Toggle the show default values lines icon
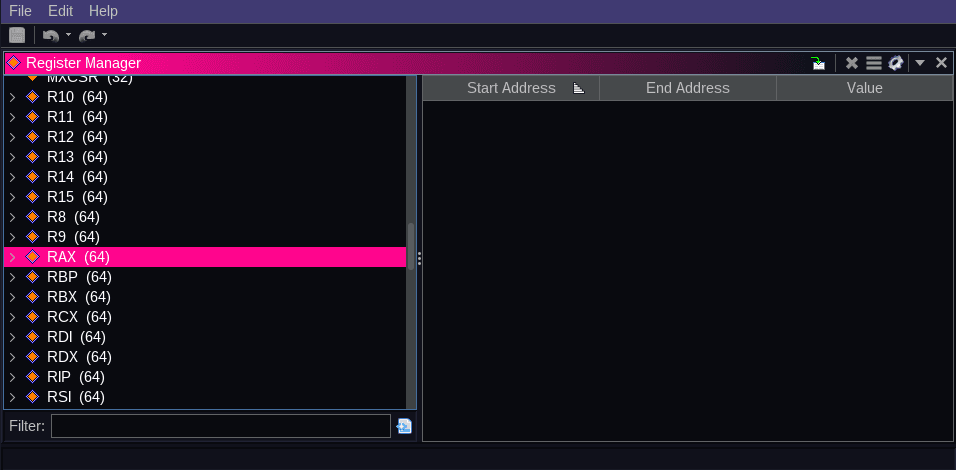 pyautogui.click(x=874, y=63)
